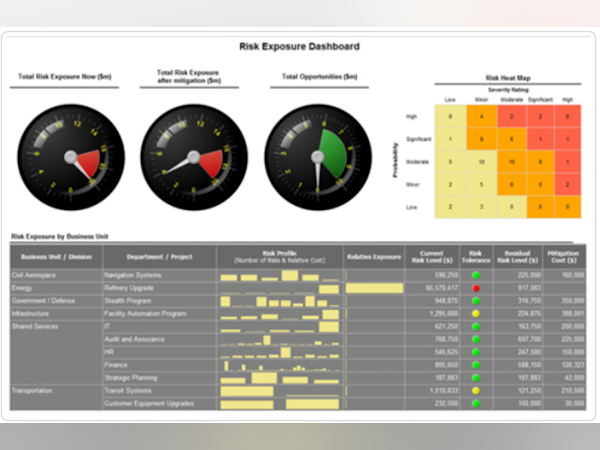The width and height of the screenshot is (600, 450).
Task: Select heat map cell Moderate probability, Significant severity
Action: [x=540, y=162]
